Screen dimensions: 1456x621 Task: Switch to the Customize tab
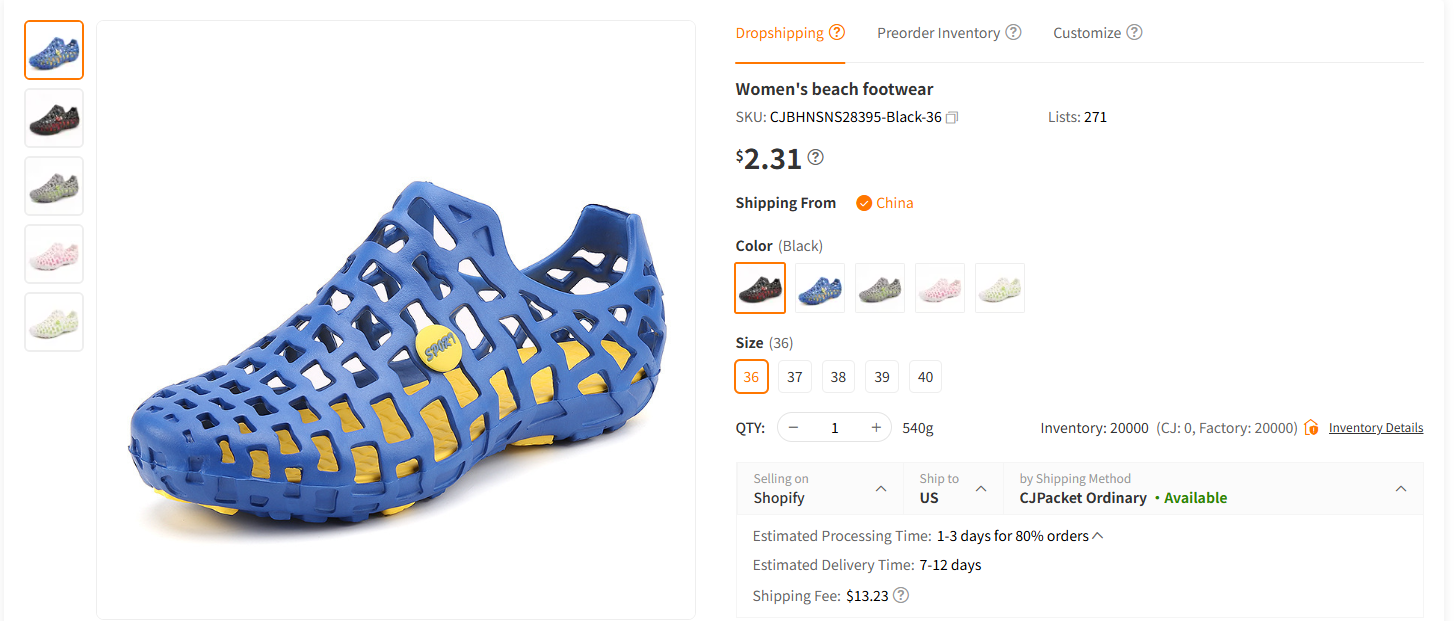[x=1089, y=32]
